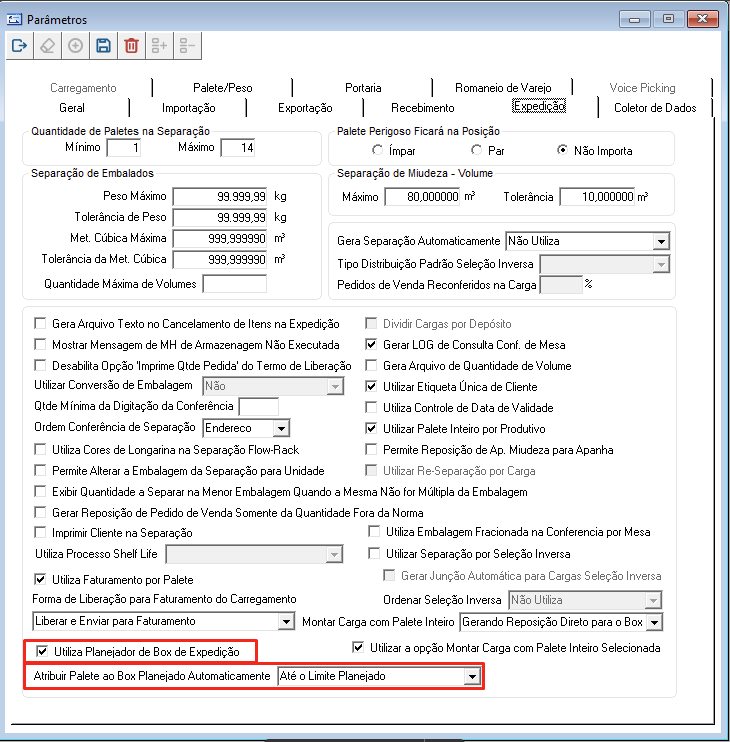Click the eraser clear toolbar icon
The image size is (730, 742).
pyautogui.click(x=47, y=46)
